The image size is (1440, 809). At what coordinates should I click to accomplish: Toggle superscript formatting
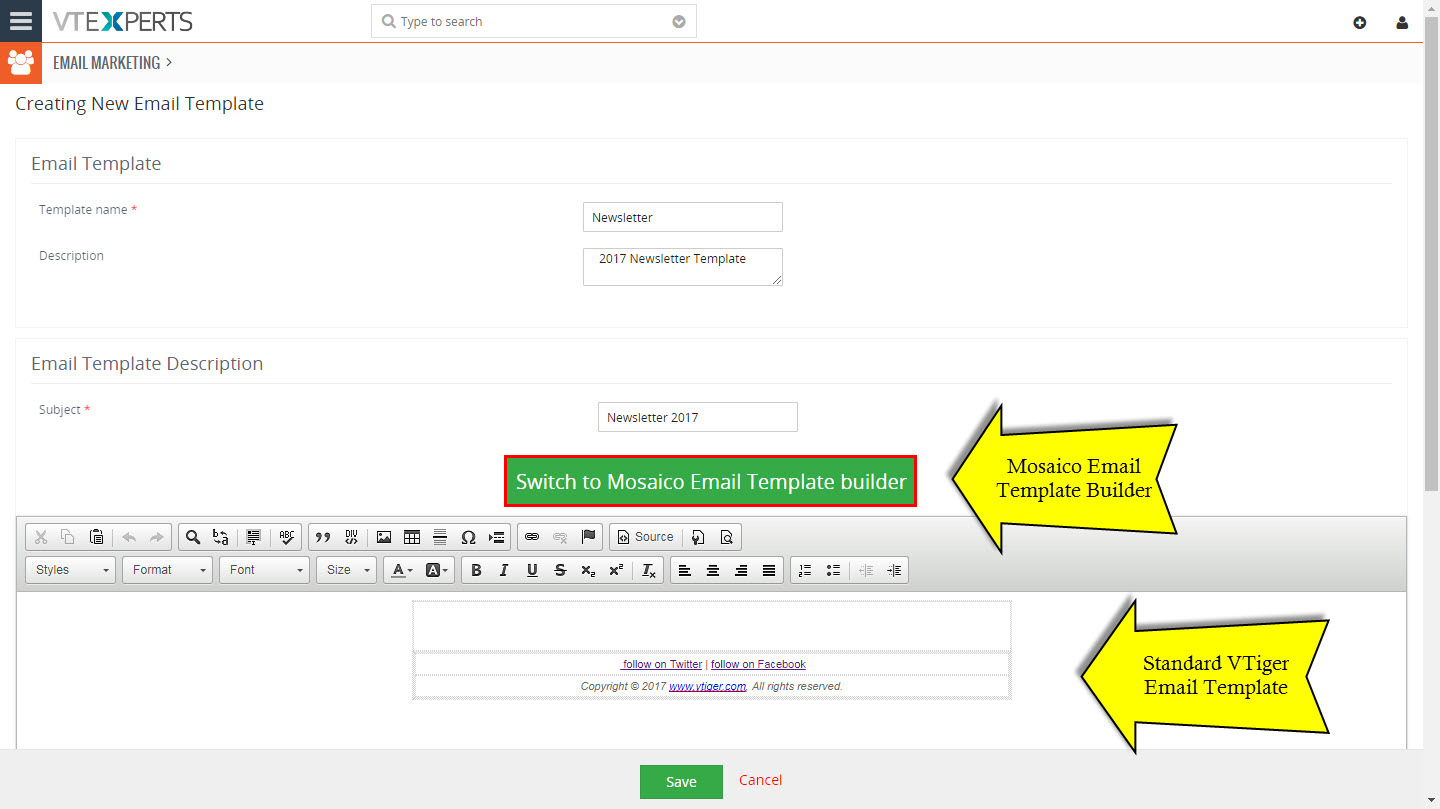tap(616, 570)
